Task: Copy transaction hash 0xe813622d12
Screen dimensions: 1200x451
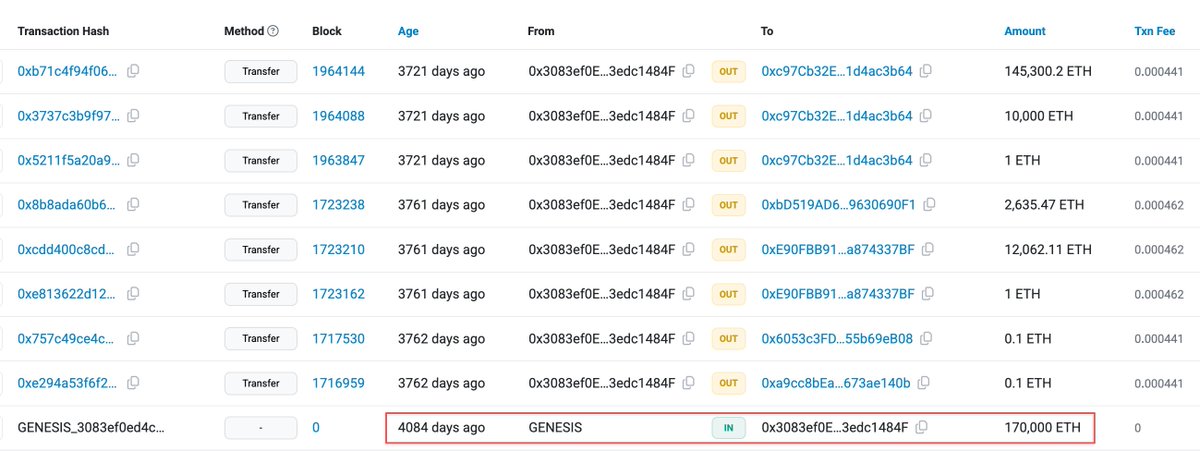Action: (x=133, y=294)
